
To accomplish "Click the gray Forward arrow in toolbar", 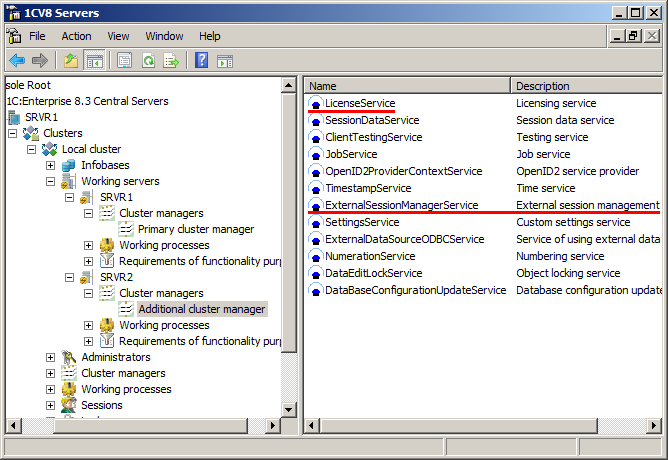I will tap(40, 60).
